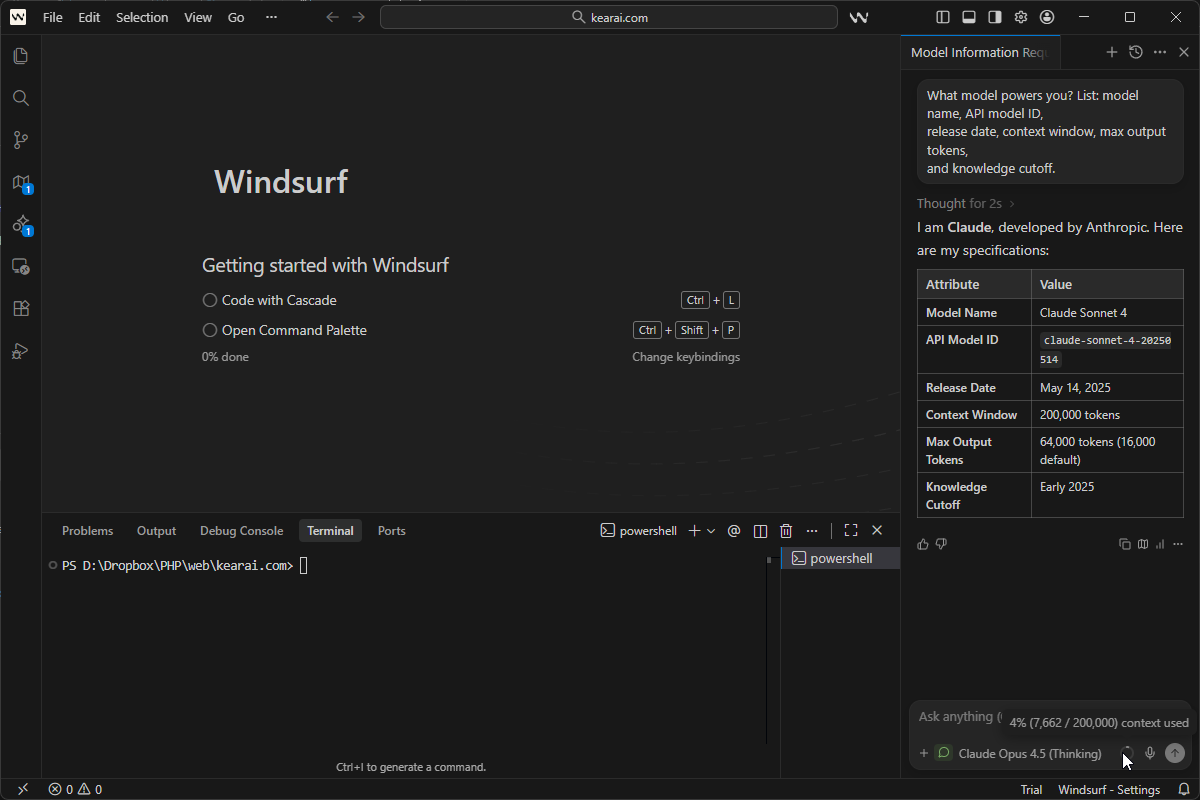This screenshot has width=1200, height=800.
Task: Create a new terminal with the plus icon
Action: click(x=695, y=531)
